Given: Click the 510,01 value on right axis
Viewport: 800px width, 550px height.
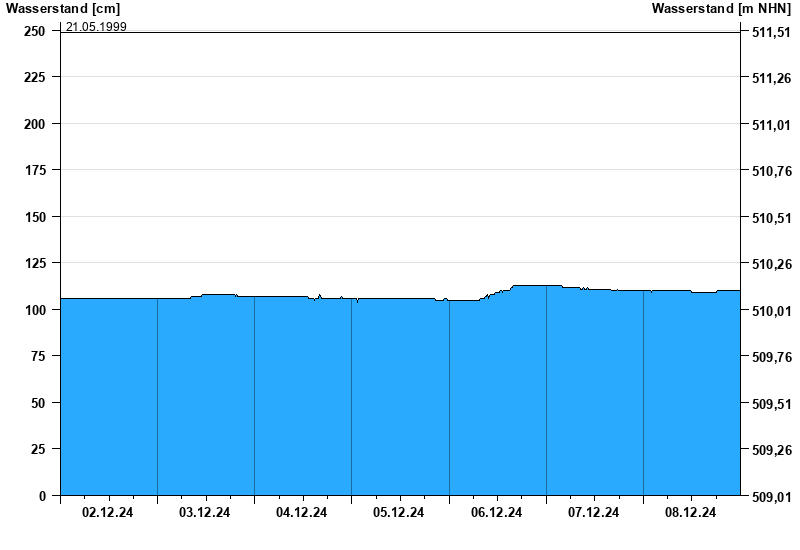Looking at the screenshot, I should pos(770,311).
